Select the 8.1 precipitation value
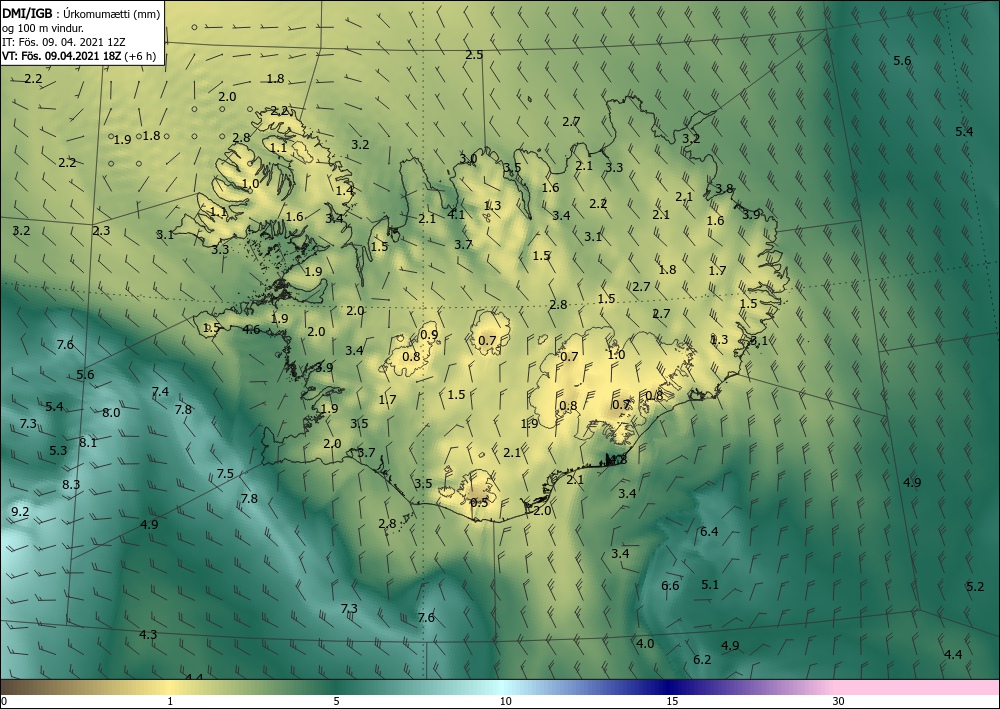The image size is (1000, 709). click(x=88, y=442)
